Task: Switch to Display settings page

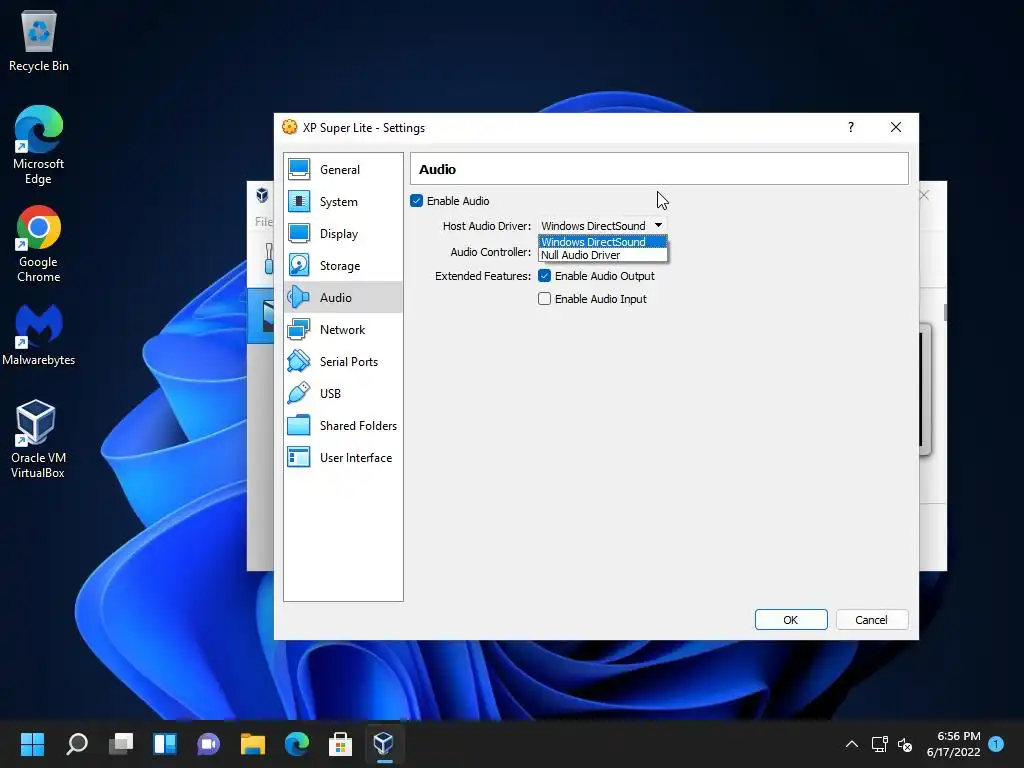Action: [x=344, y=233]
